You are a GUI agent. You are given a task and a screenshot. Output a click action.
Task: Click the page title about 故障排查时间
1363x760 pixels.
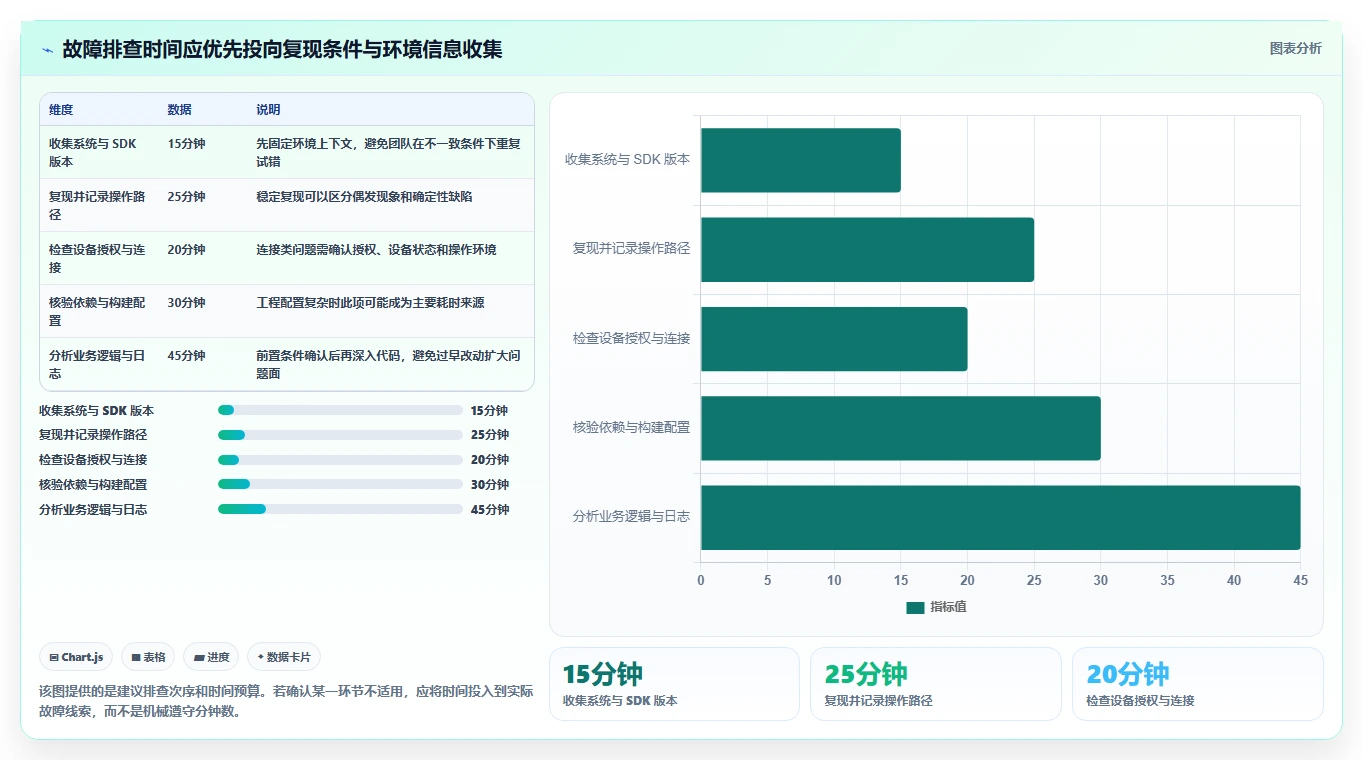(x=282, y=49)
